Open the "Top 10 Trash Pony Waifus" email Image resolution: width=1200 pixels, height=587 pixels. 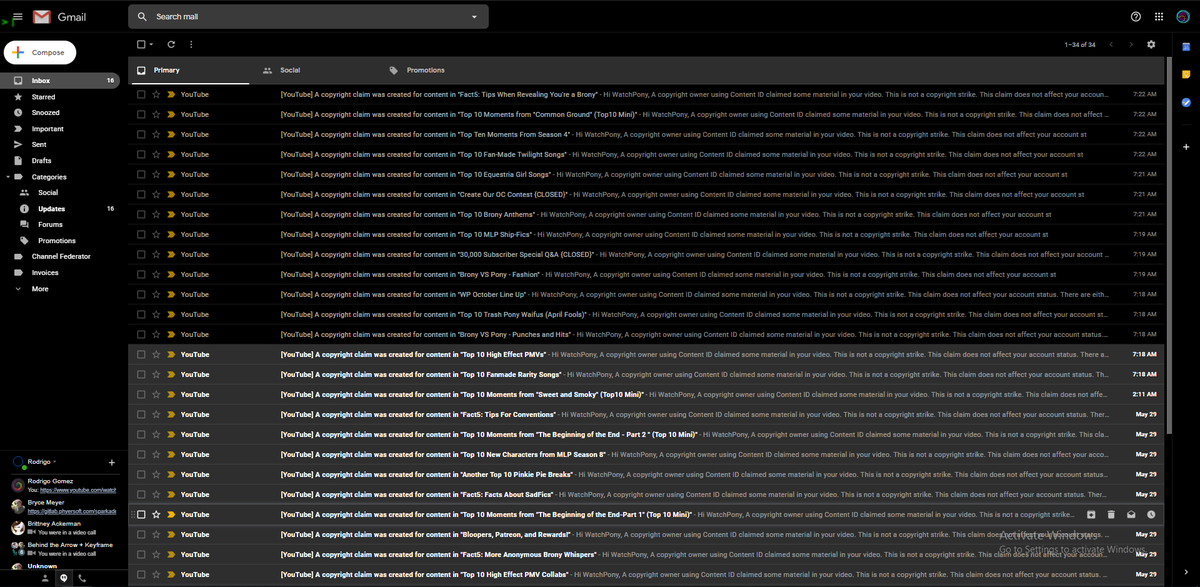[647, 314]
